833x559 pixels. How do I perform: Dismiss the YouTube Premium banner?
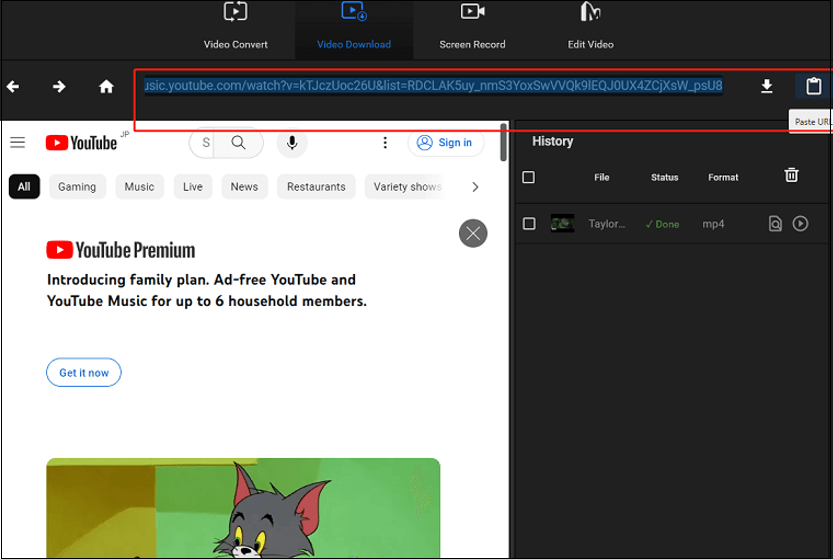473,233
